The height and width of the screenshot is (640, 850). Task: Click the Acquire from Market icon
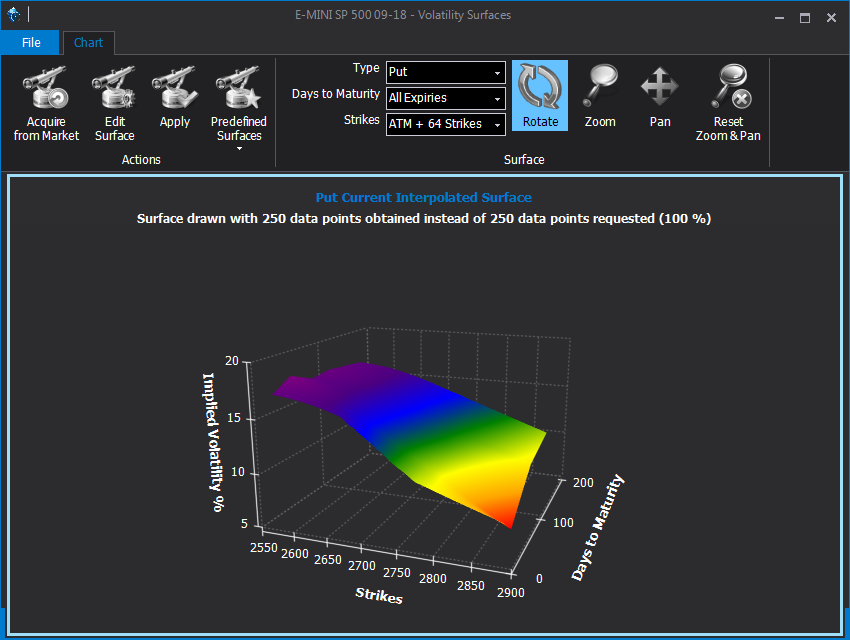pyautogui.click(x=46, y=89)
